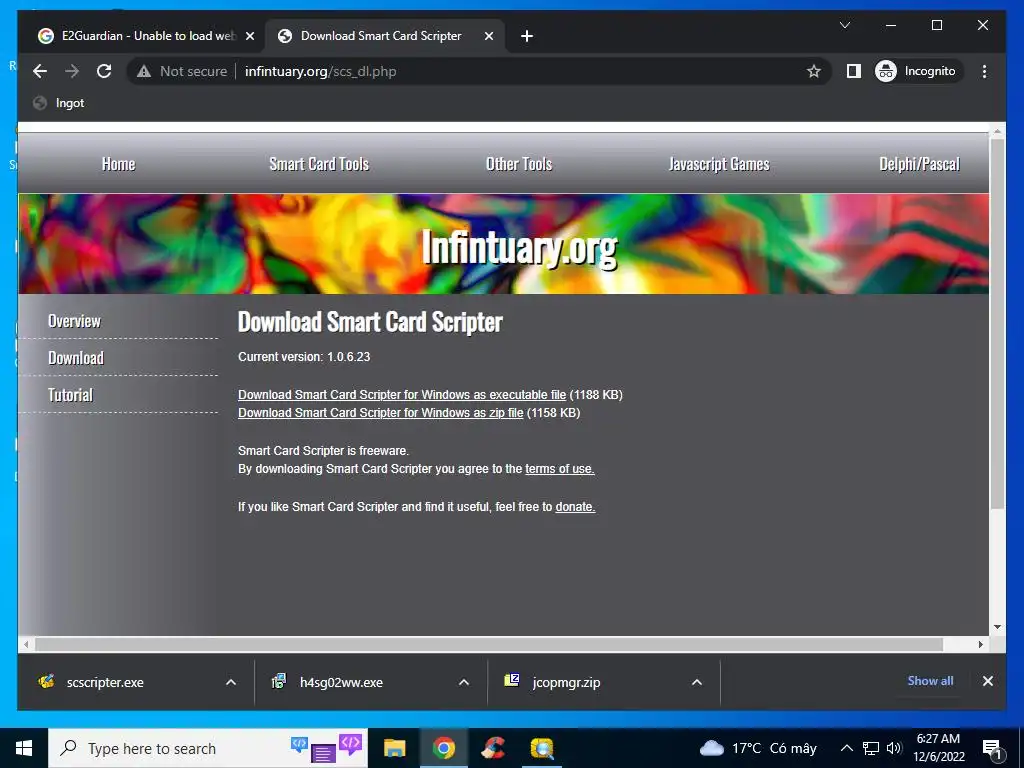Image resolution: width=1024 pixels, height=768 pixels.
Task: Click the donate link
Action: coord(575,507)
